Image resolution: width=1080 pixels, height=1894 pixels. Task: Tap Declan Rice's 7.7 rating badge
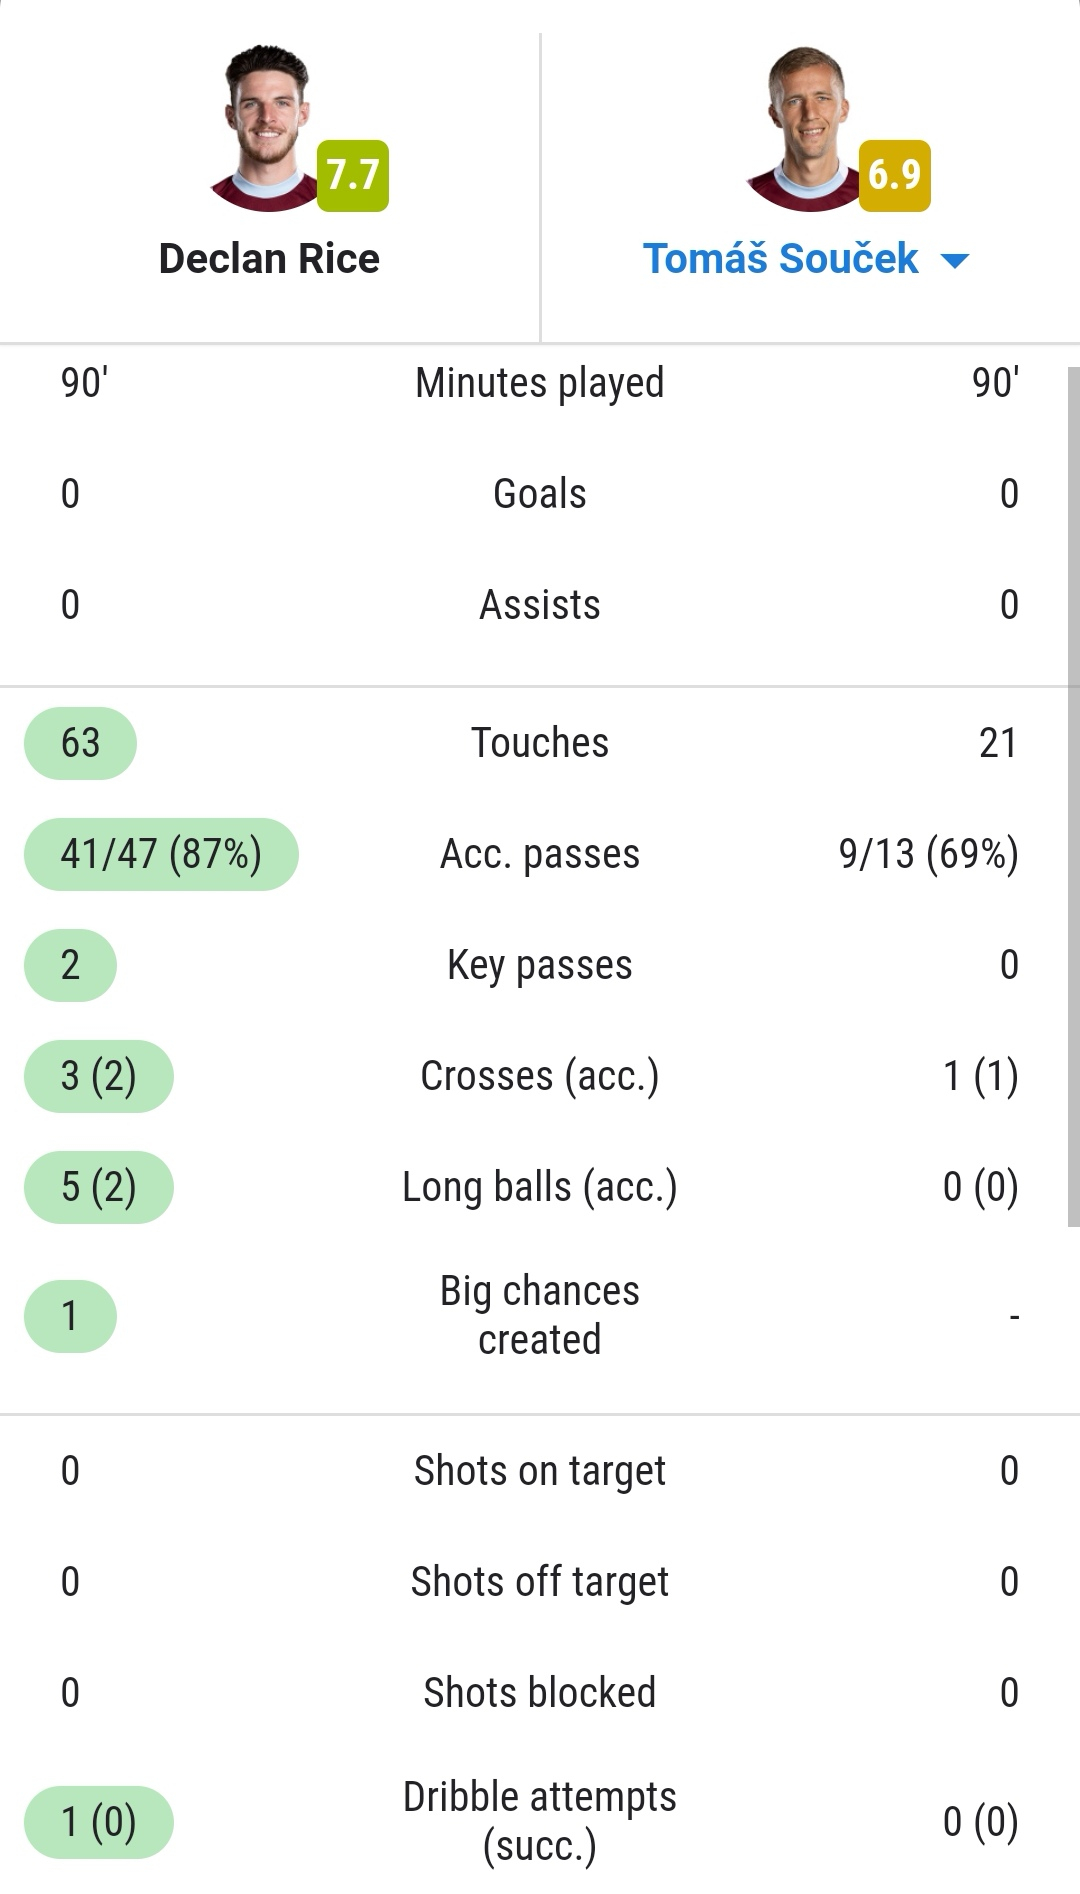tap(353, 176)
